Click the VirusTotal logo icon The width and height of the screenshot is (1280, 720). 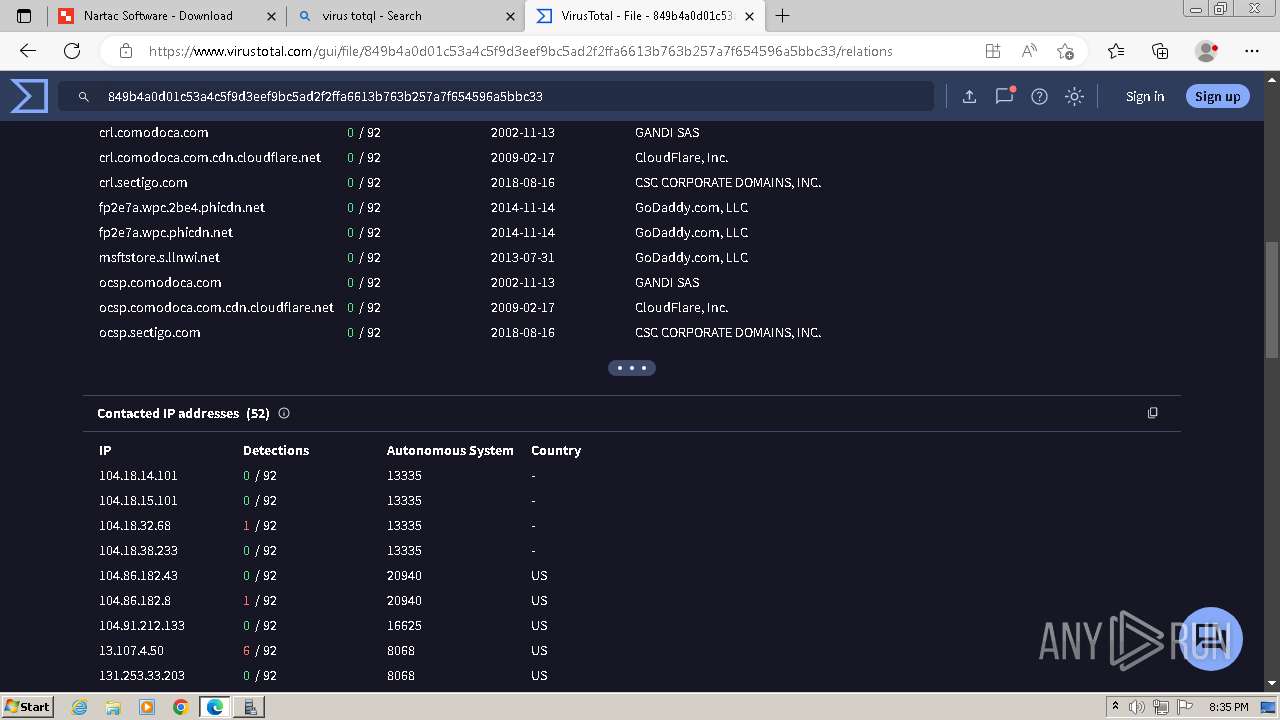pyautogui.click(x=29, y=96)
